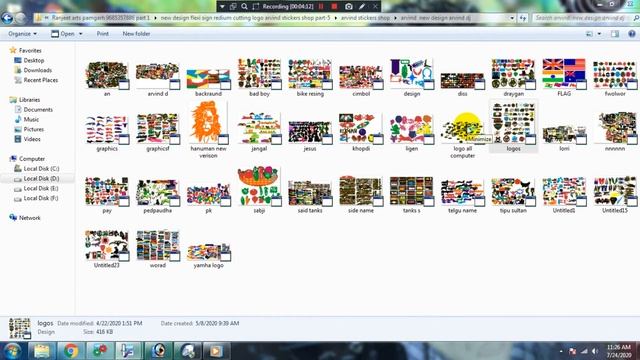Select the 'bike resing' file thumbnail
640x360 pixels.
pos(310,74)
